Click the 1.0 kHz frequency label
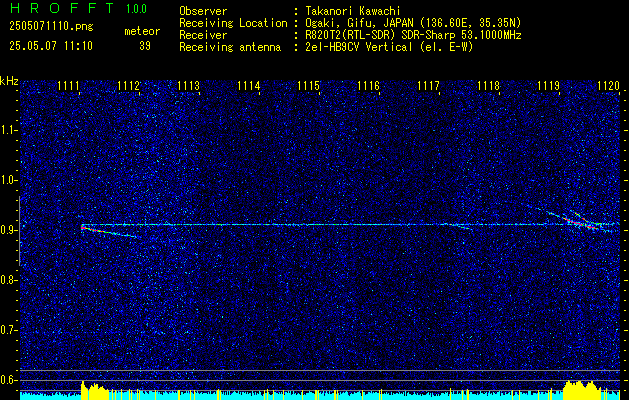Image resolution: width=629 pixels, height=400 pixels. click(9, 180)
